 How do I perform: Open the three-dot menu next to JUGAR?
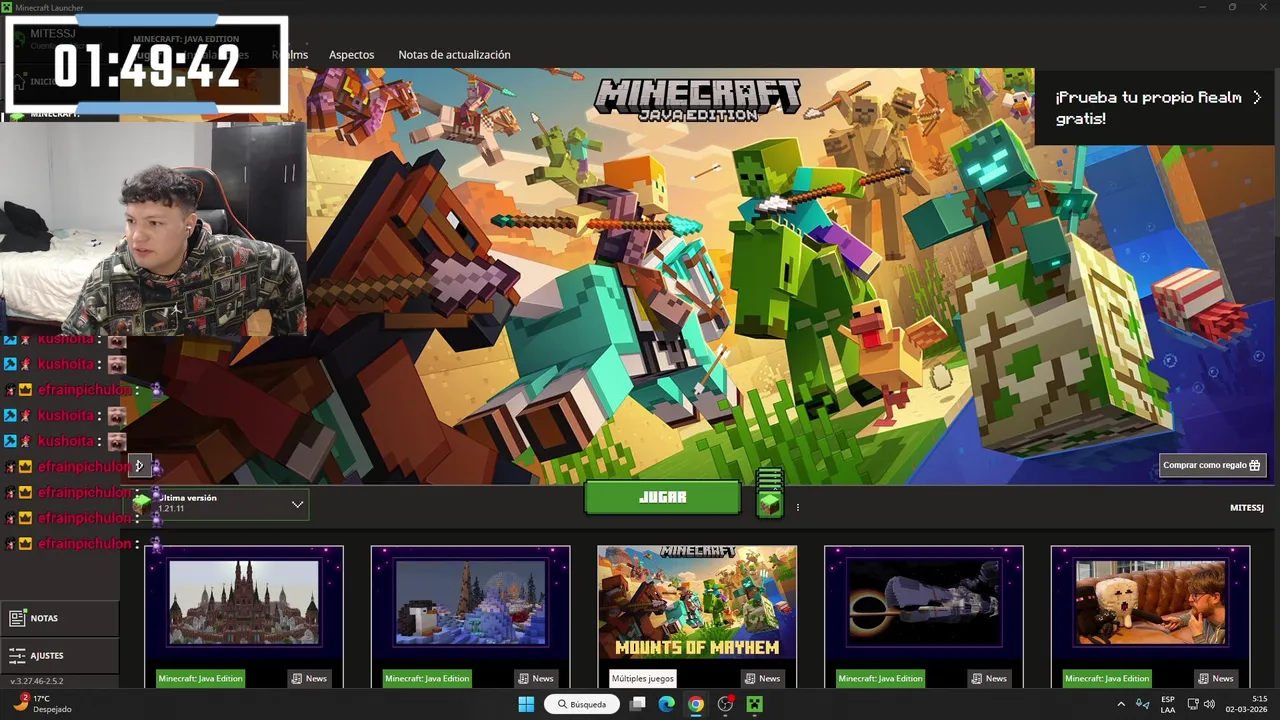pyautogui.click(x=797, y=507)
